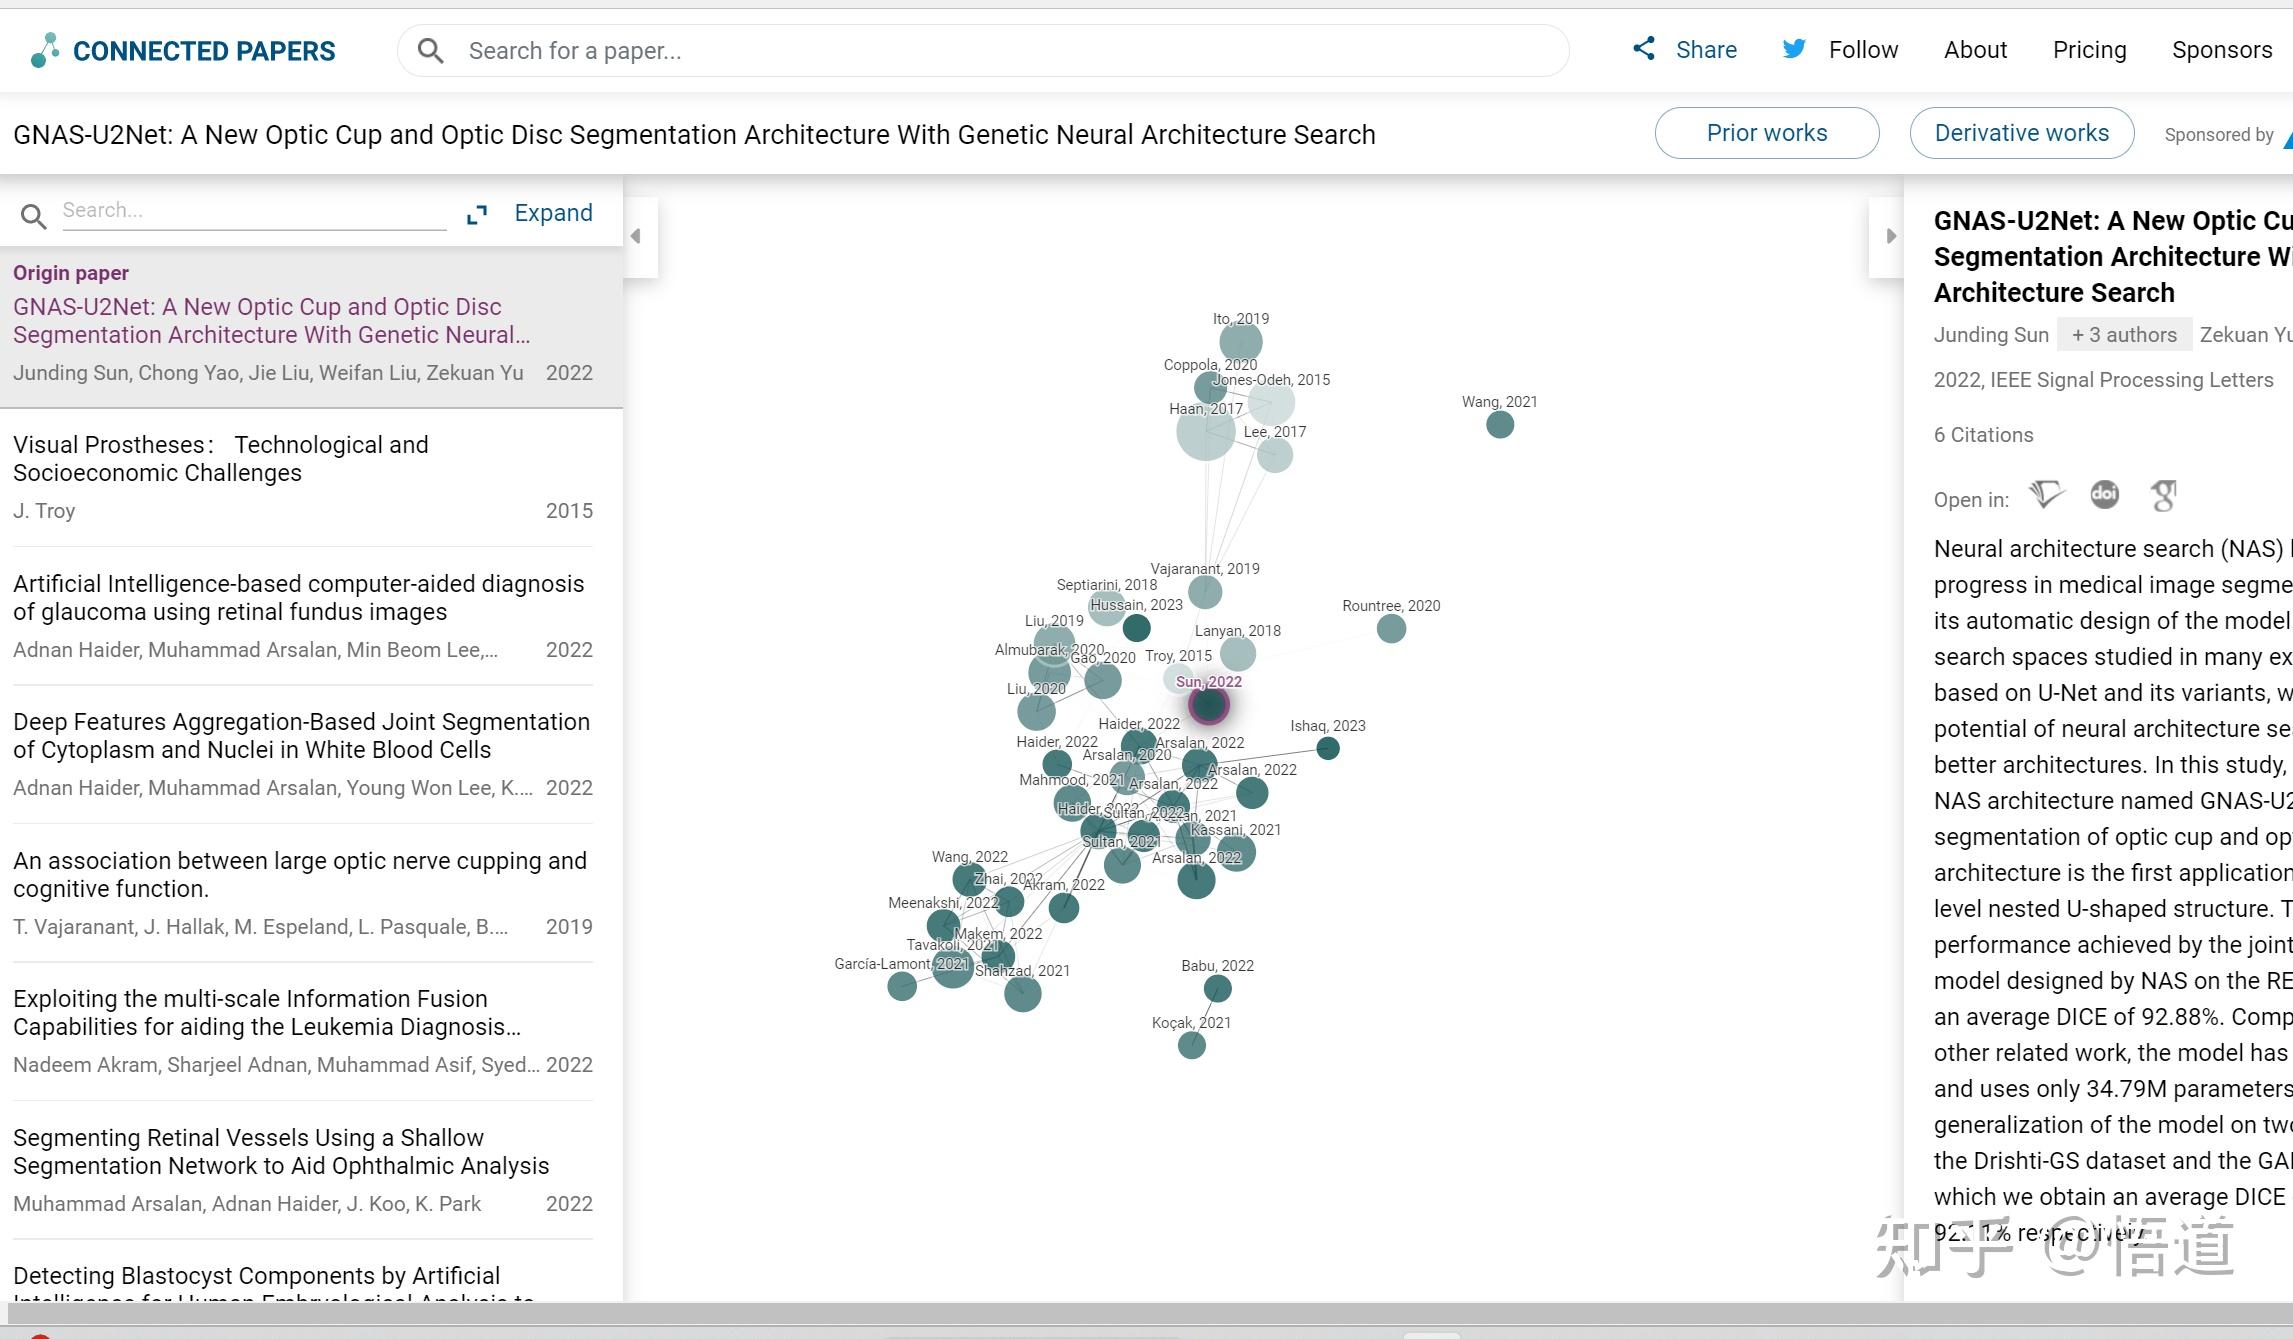2293x1339 pixels.
Task: Open paper via DOI icon
Action: pyautogui.click(x=2104, y=494)
